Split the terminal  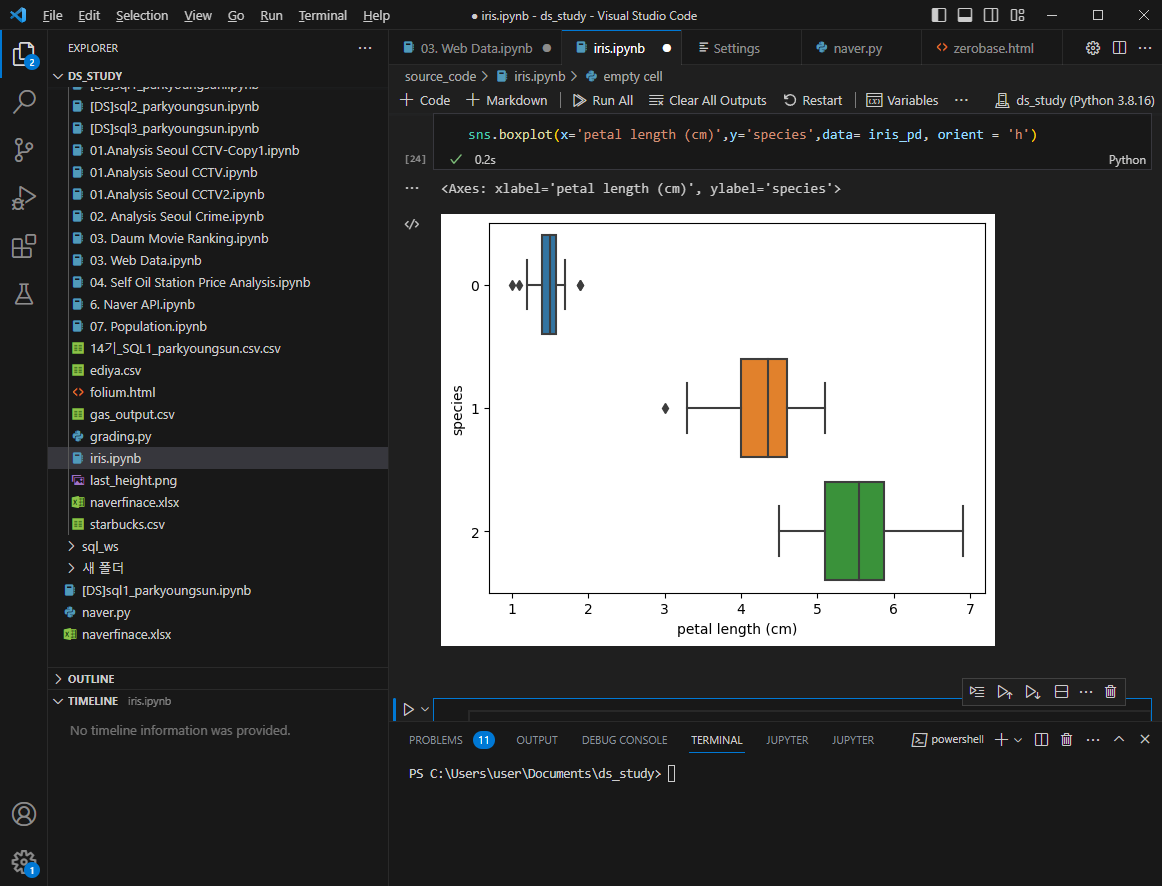(1041, 739)
